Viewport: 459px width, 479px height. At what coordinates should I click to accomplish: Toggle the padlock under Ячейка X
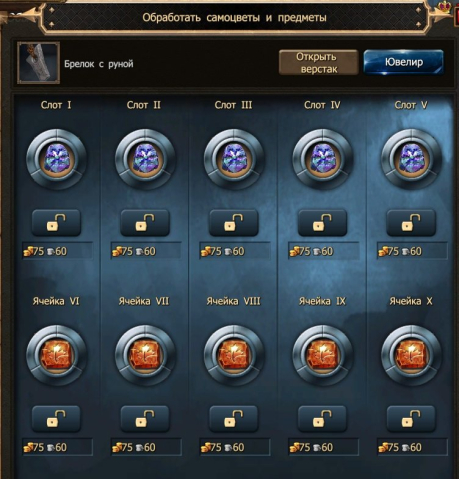pos(411,419)
